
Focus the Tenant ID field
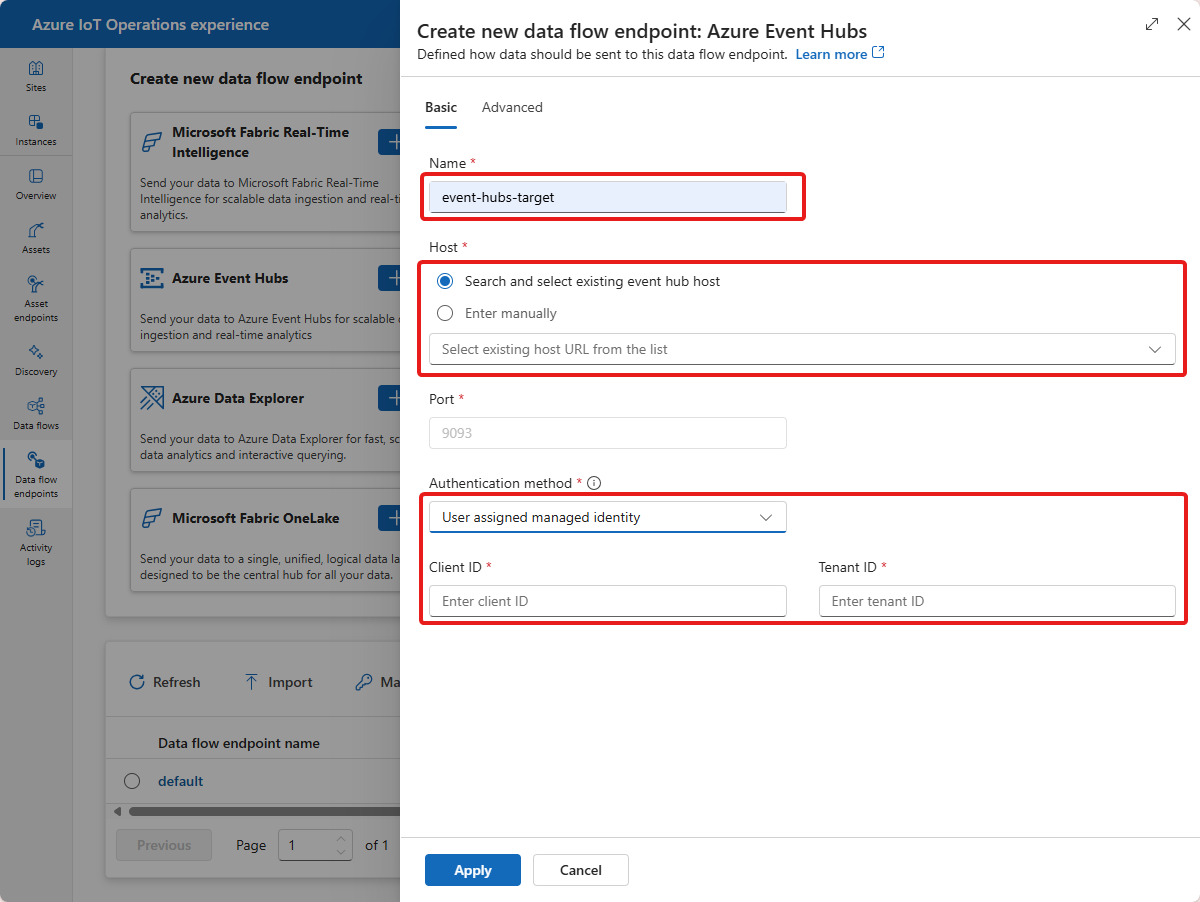997,601
